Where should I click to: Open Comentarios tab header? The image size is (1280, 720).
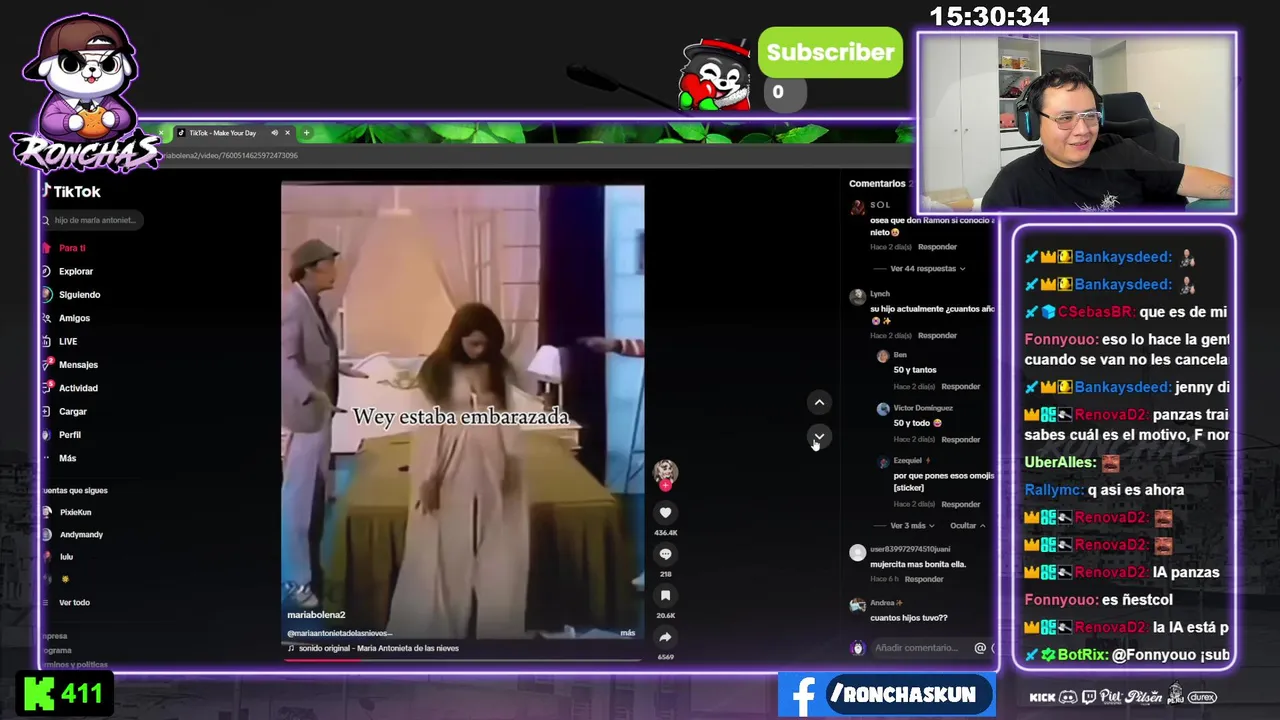877,184
